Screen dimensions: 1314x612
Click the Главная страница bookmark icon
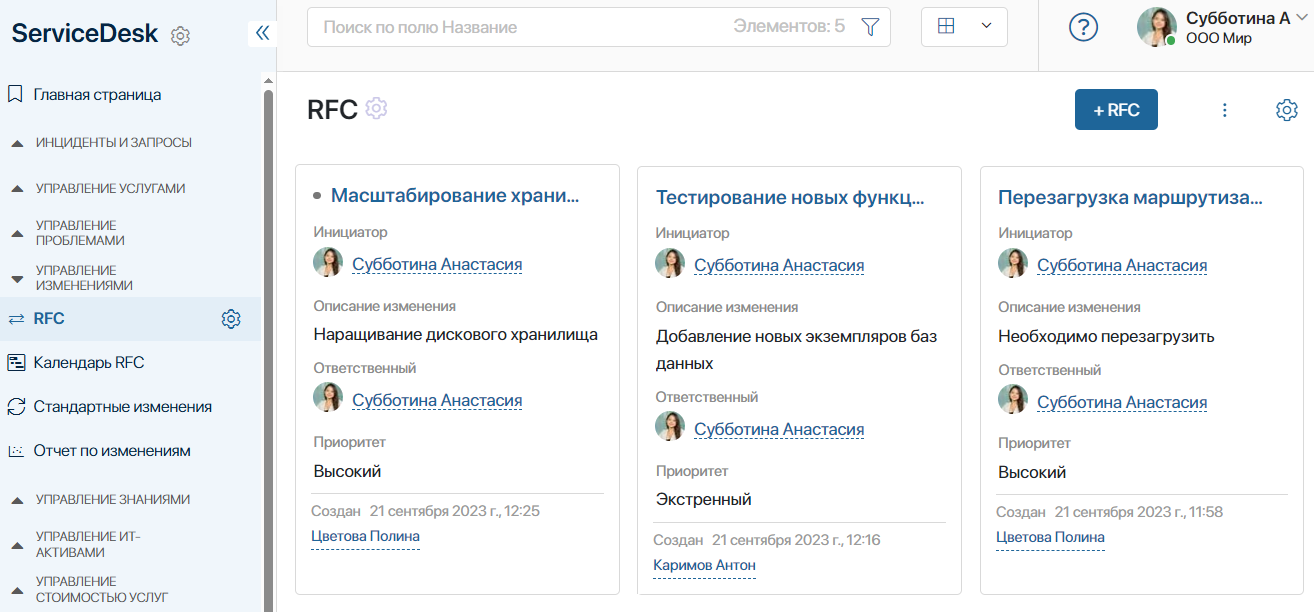coord(15,95)
